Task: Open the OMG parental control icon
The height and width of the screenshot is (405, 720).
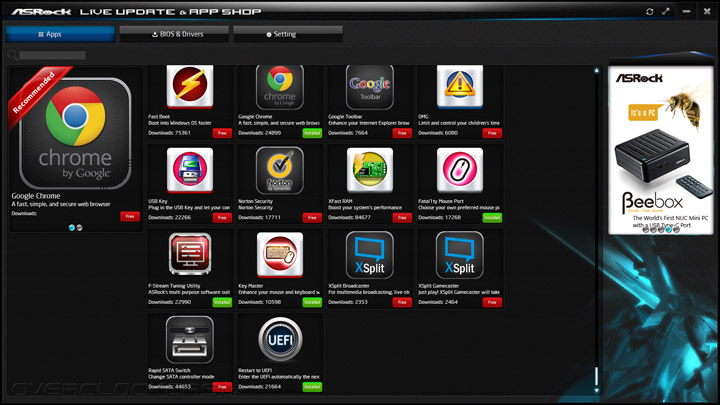Action: tap(460, 86)
